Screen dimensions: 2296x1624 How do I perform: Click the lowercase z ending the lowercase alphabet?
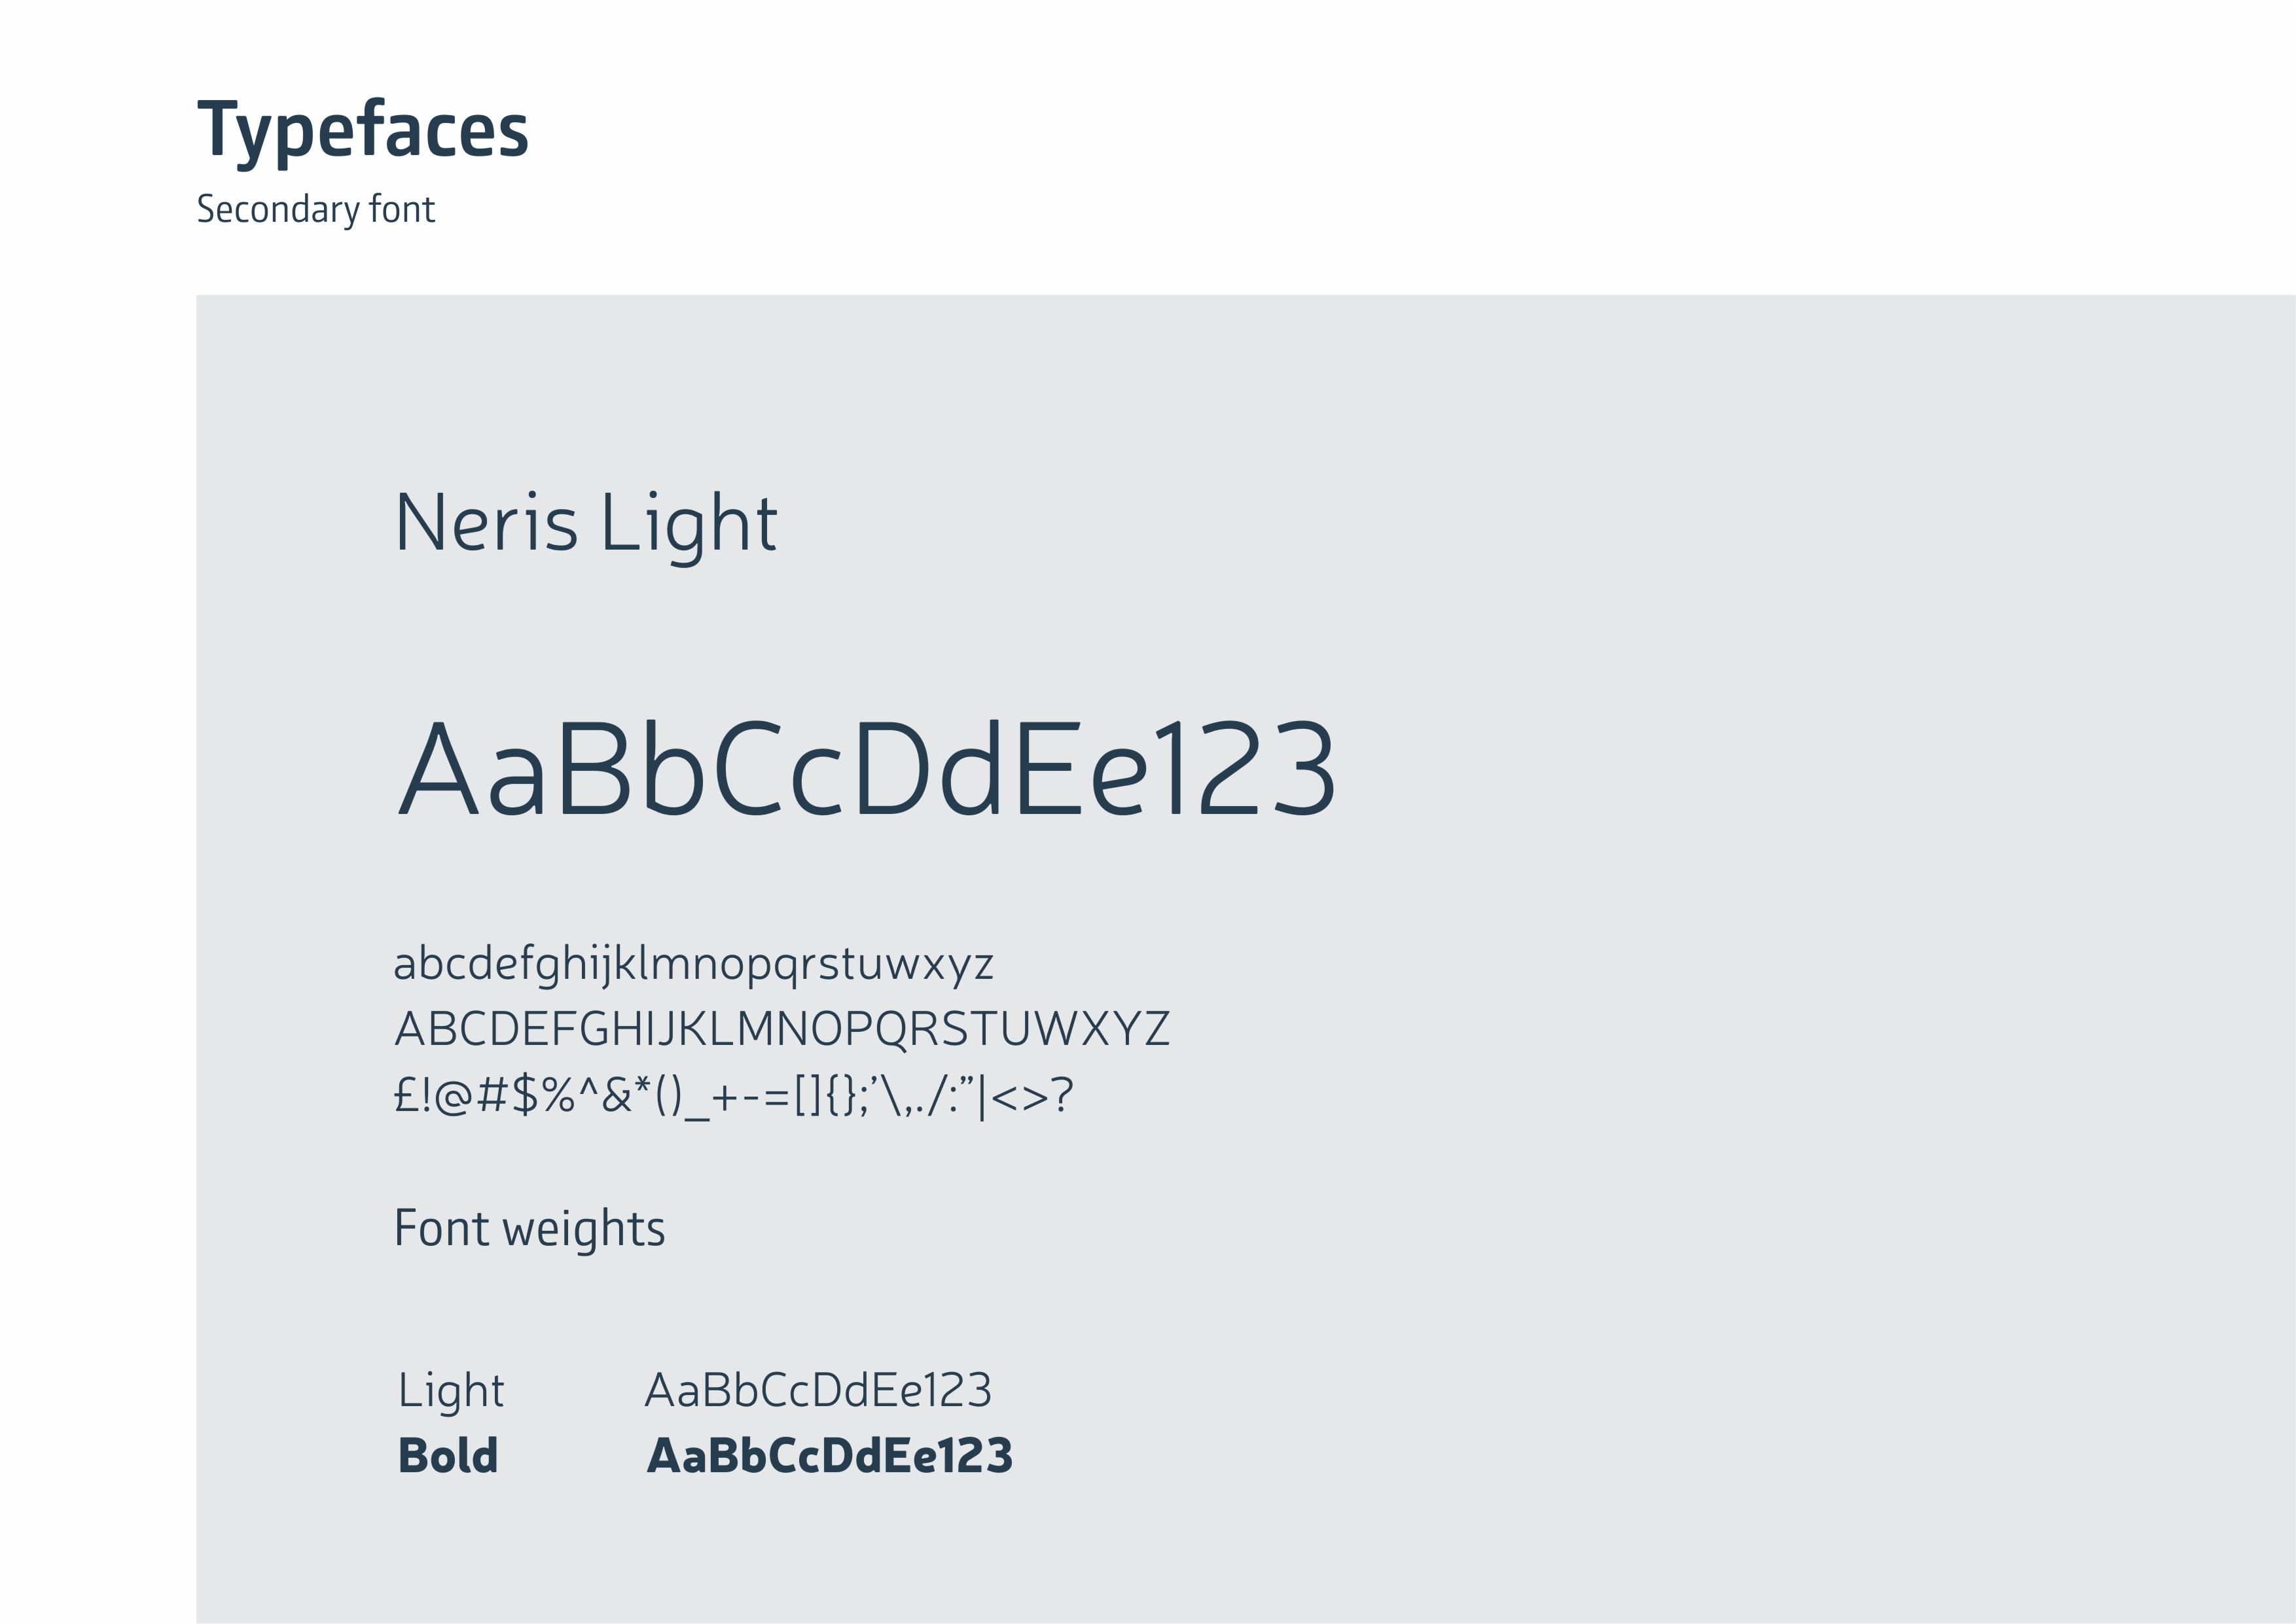pyautogui.click(x=984, y=966)
